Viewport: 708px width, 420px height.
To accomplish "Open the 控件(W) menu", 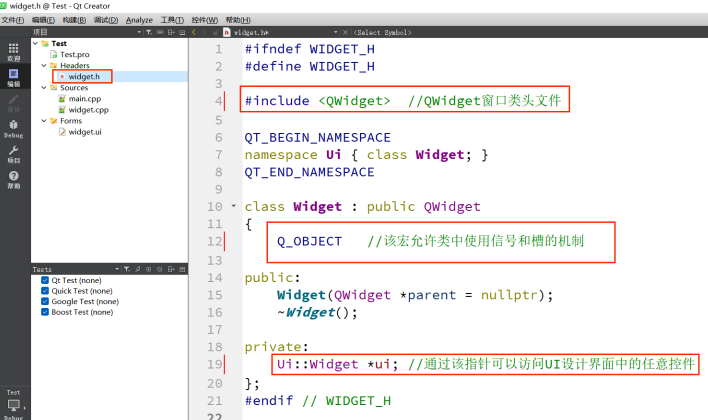I will click(x=205, y=20).
